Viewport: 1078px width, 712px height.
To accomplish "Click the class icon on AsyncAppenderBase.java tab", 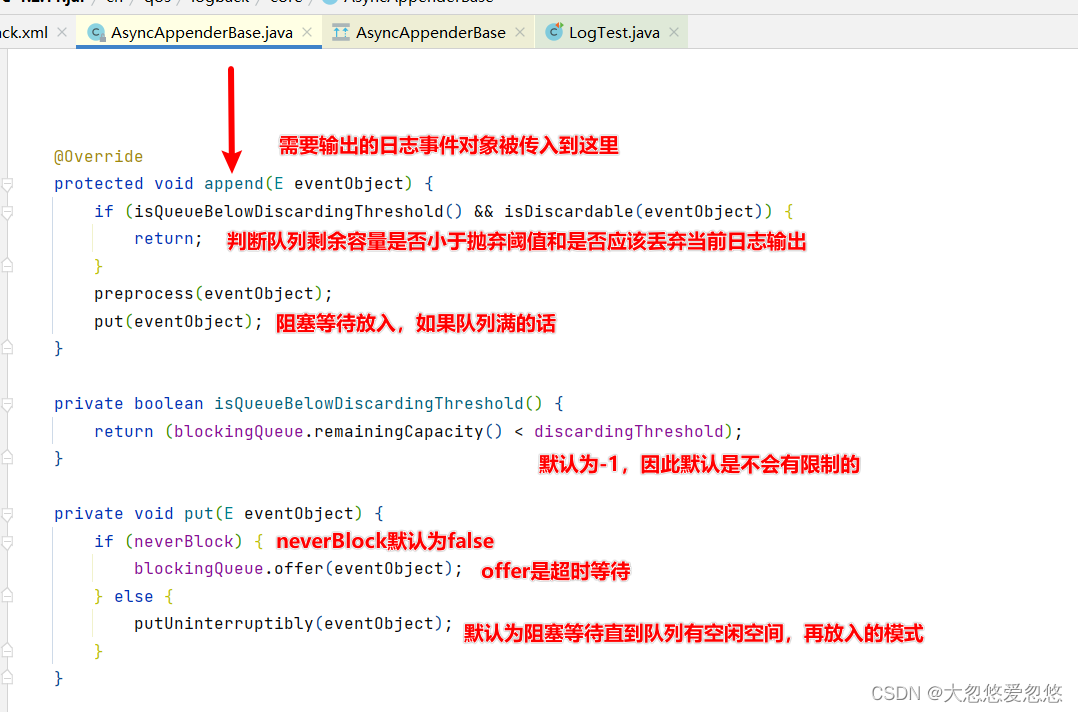I will pos(97,32).
